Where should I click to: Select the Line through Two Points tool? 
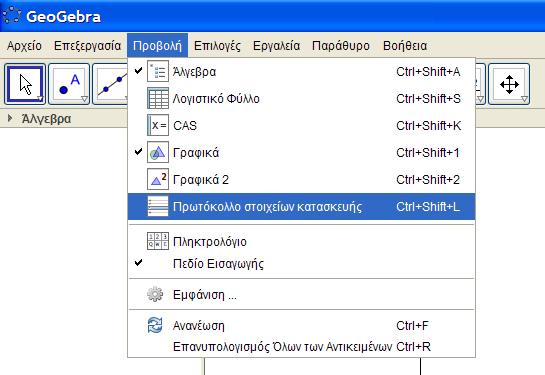pos(111,84)
